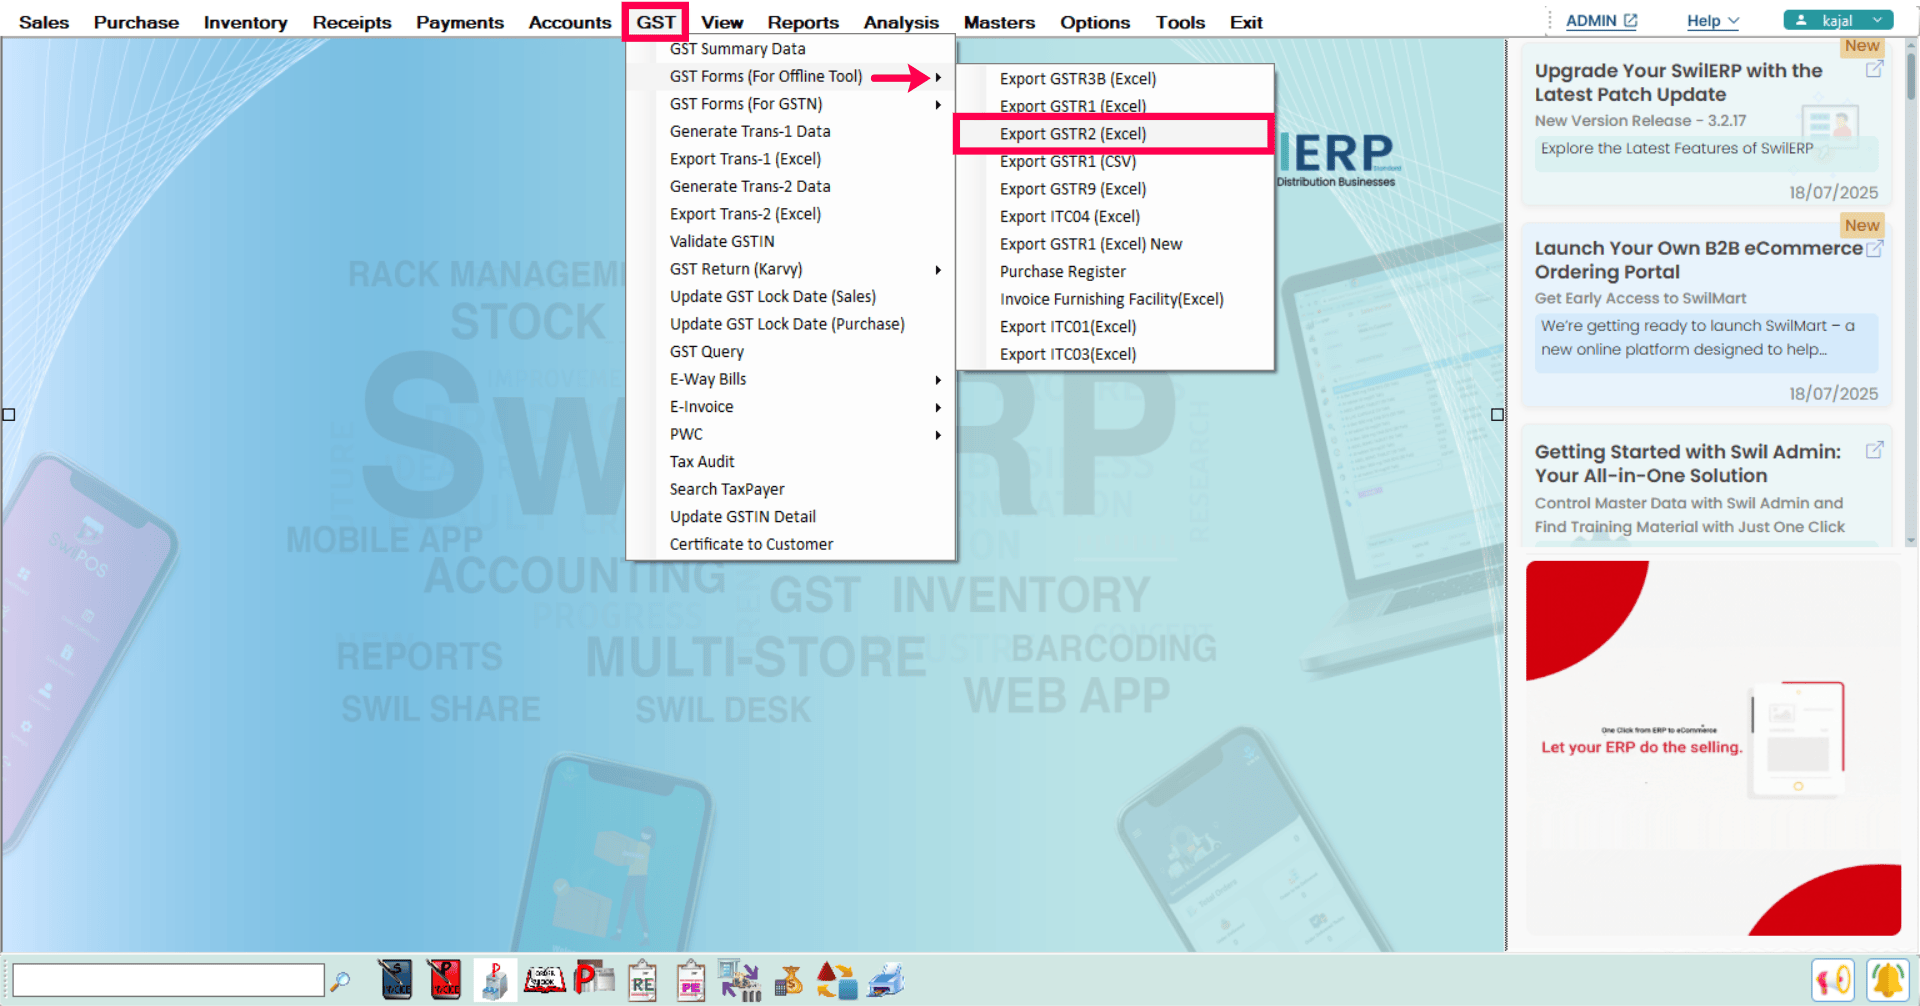Open the Accounts menu
The width and height of the screenshot is (1920, 1006).
569,22
